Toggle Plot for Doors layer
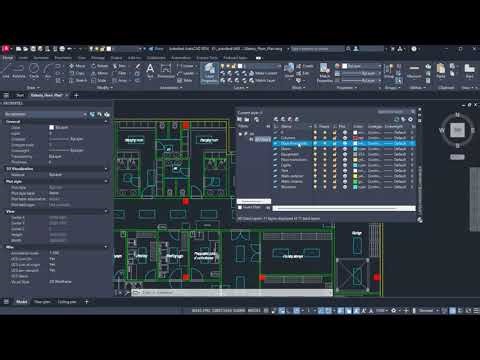Screen dimensions: 480x360 pos(345,149)
